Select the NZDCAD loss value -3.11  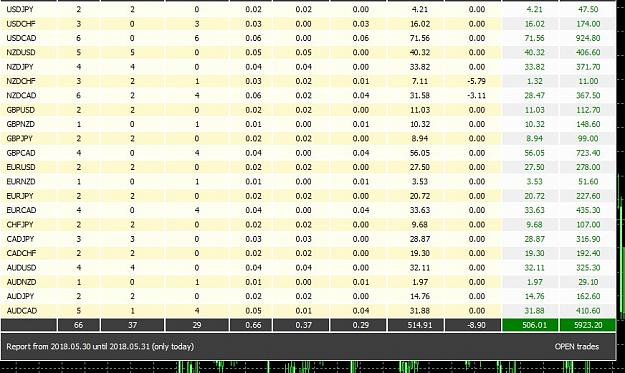pos(476,95)
